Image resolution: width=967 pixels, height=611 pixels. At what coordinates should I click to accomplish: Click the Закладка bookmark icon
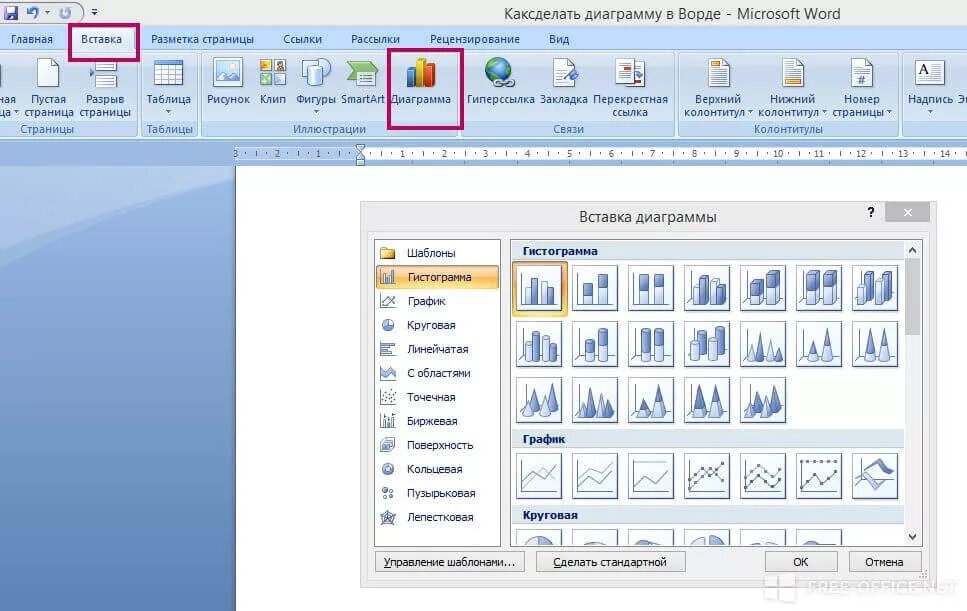[564, 81]
